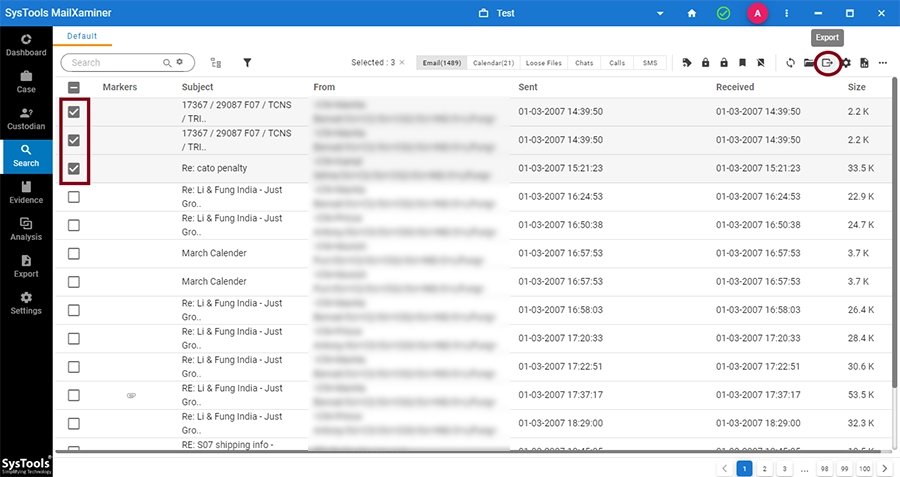The height and width of the screenshot is (477, 900).
Task: Click the tree view icon near search
Action: pos(216,63)
